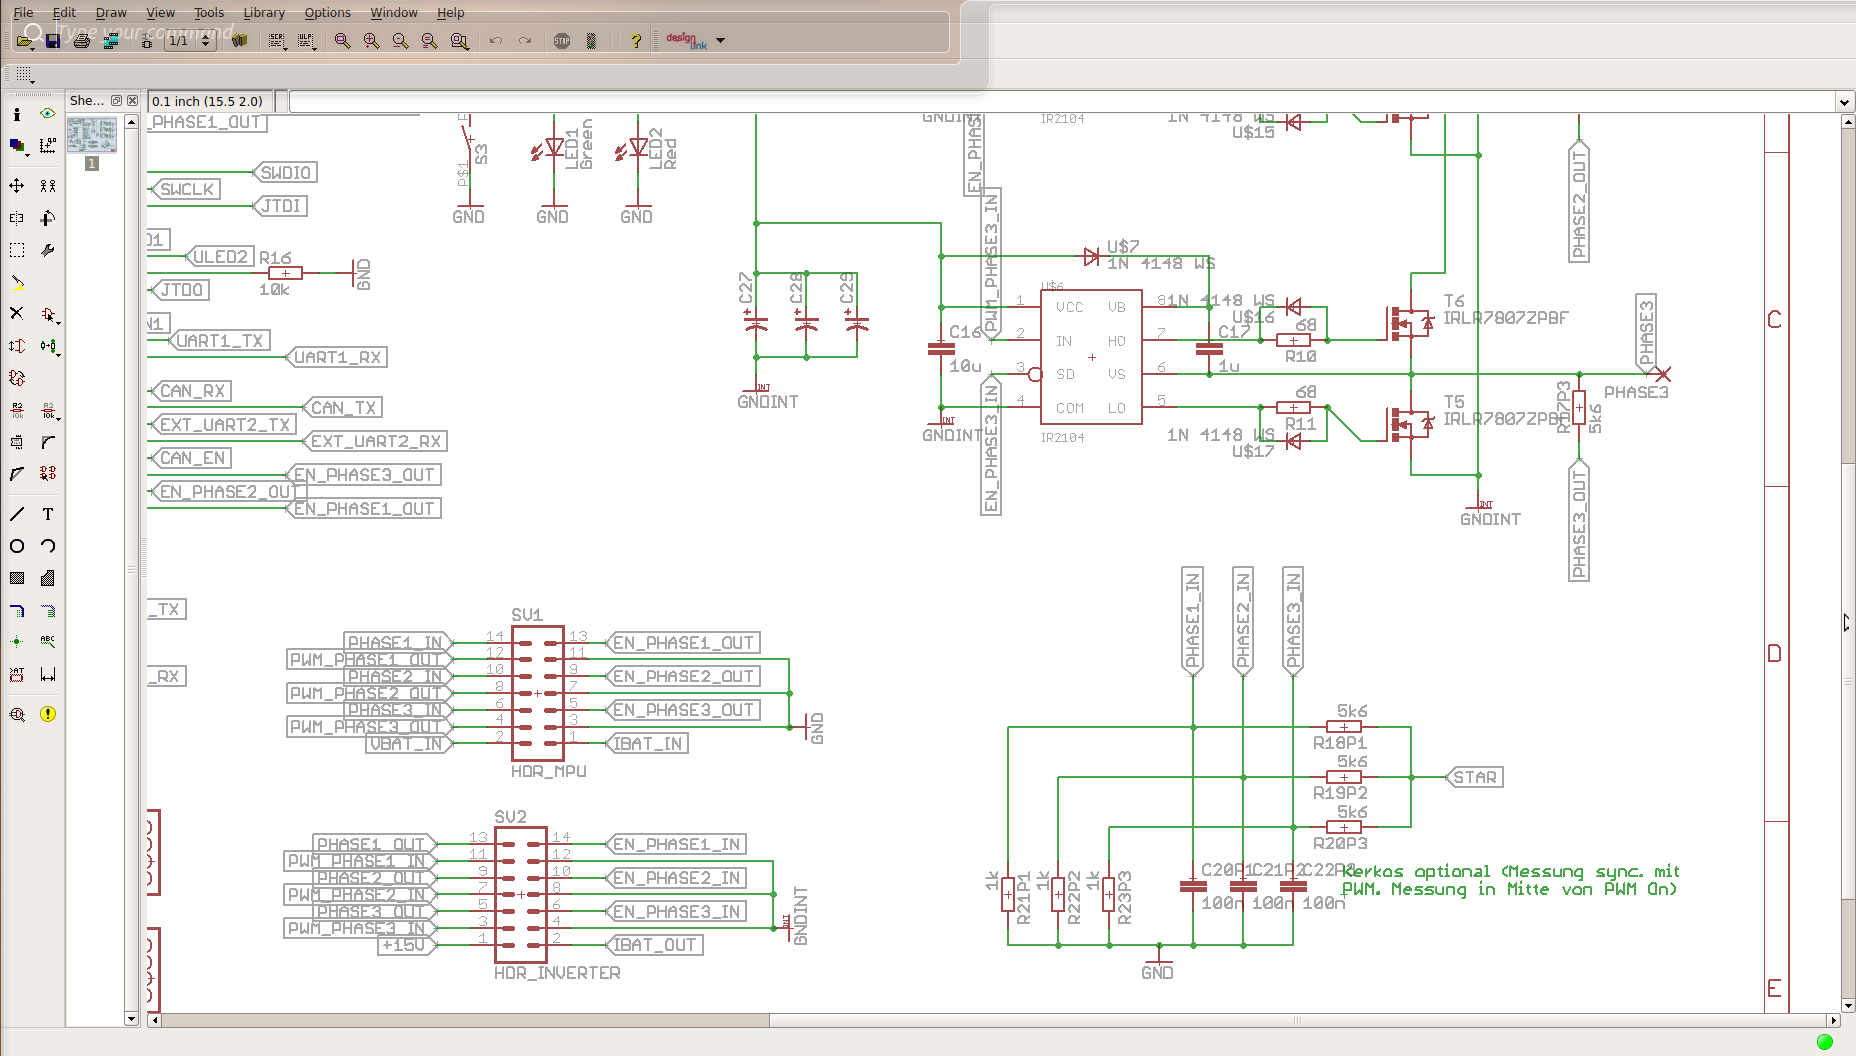
Task: Select the Circle drawing tool
Action: [x=17, y=546]
